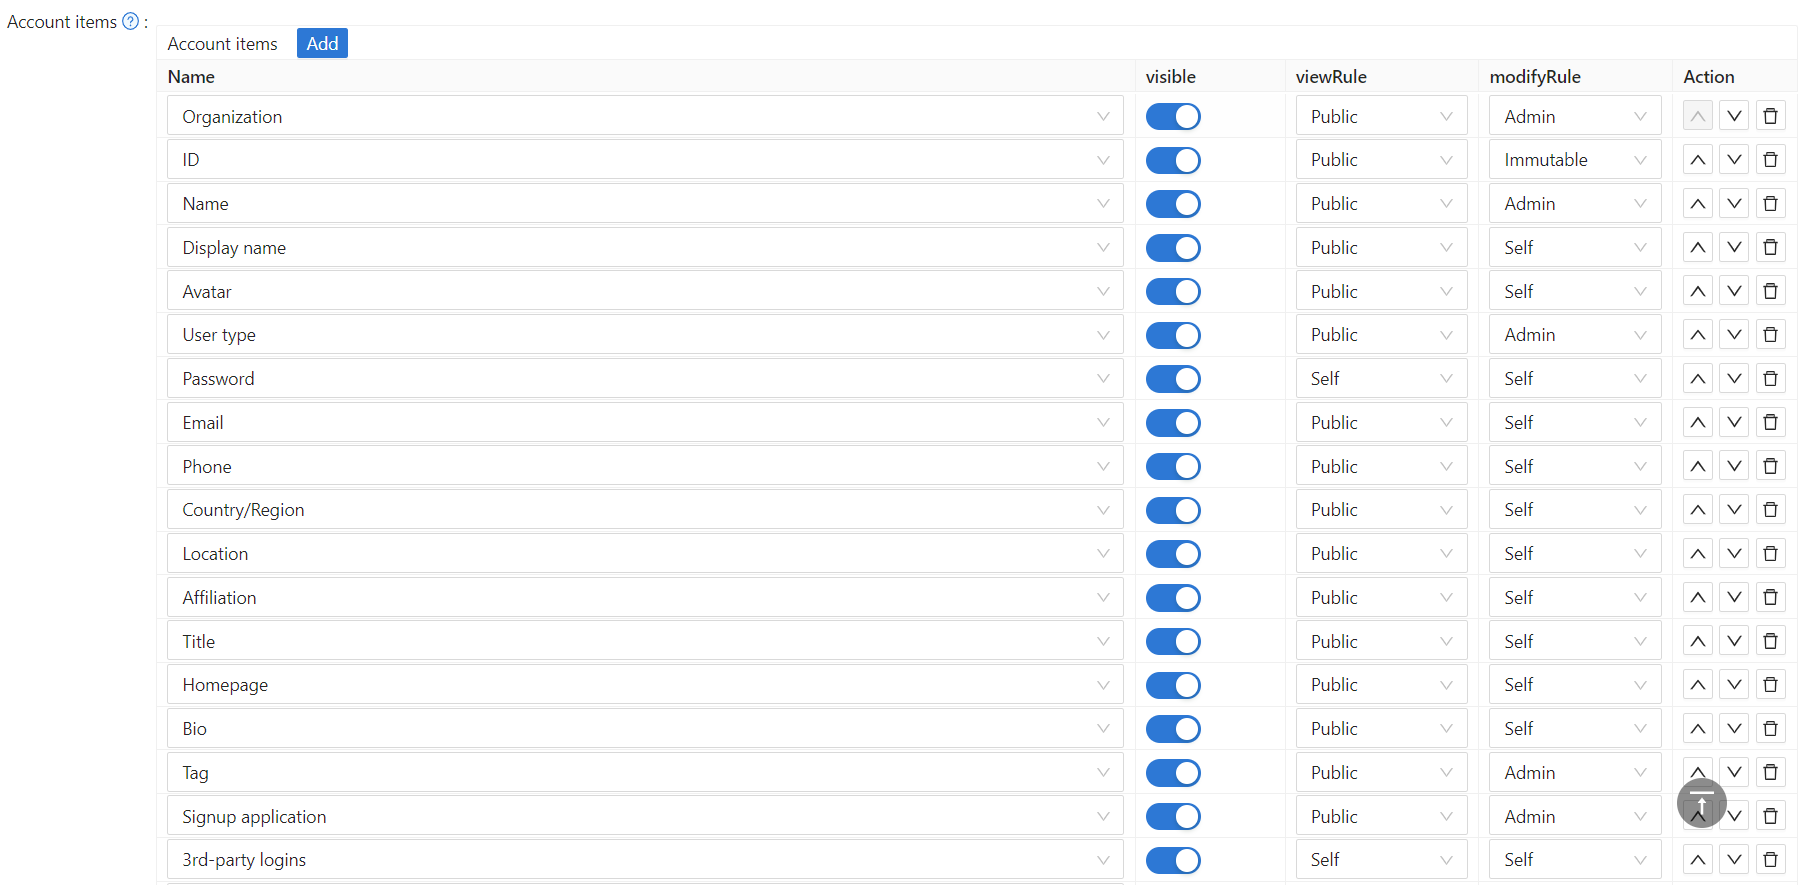Move the ID row up
This screenshot has width=1803, height=885.
point(1697,160)
